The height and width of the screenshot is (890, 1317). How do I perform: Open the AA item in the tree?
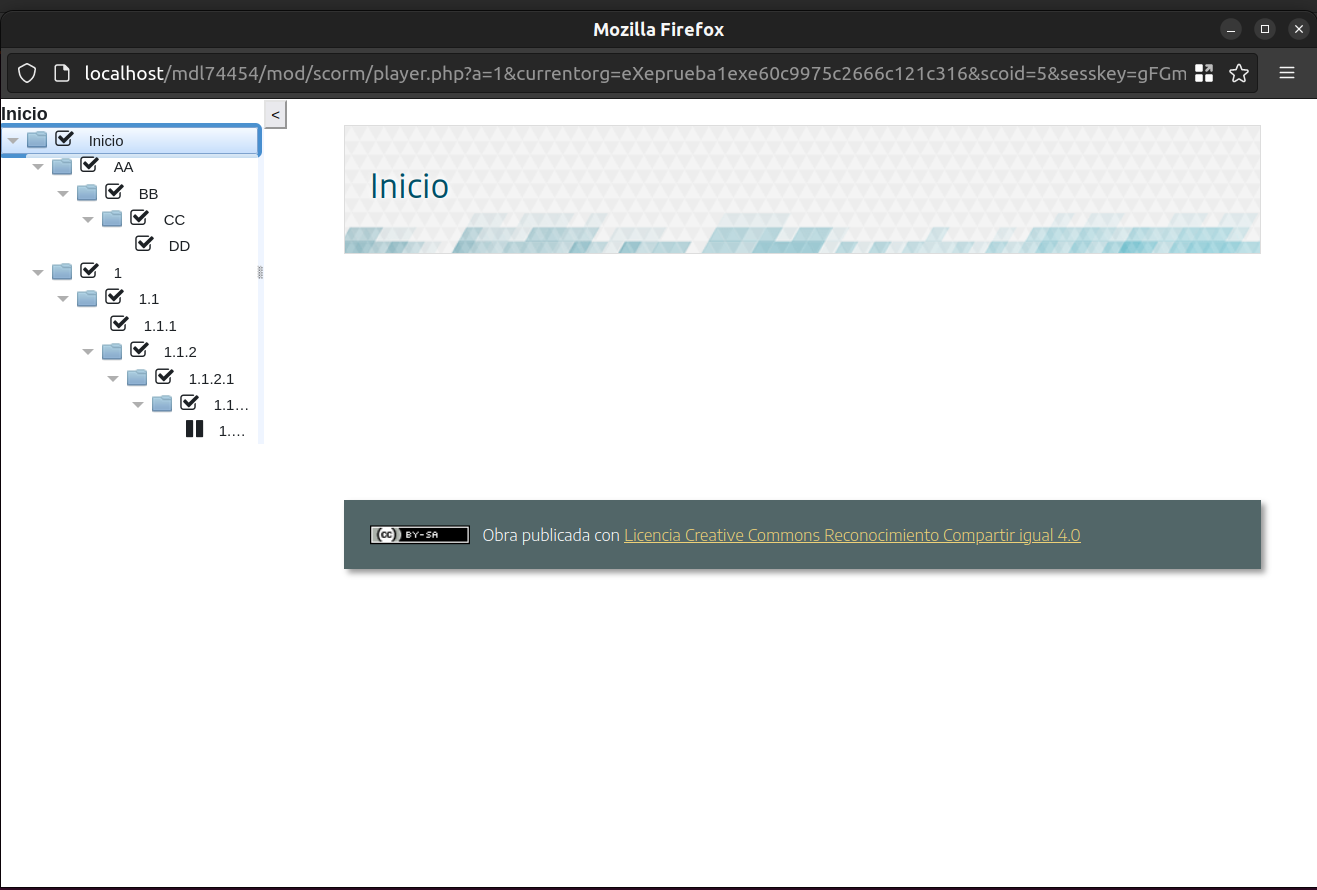click(x=124, y=167)
